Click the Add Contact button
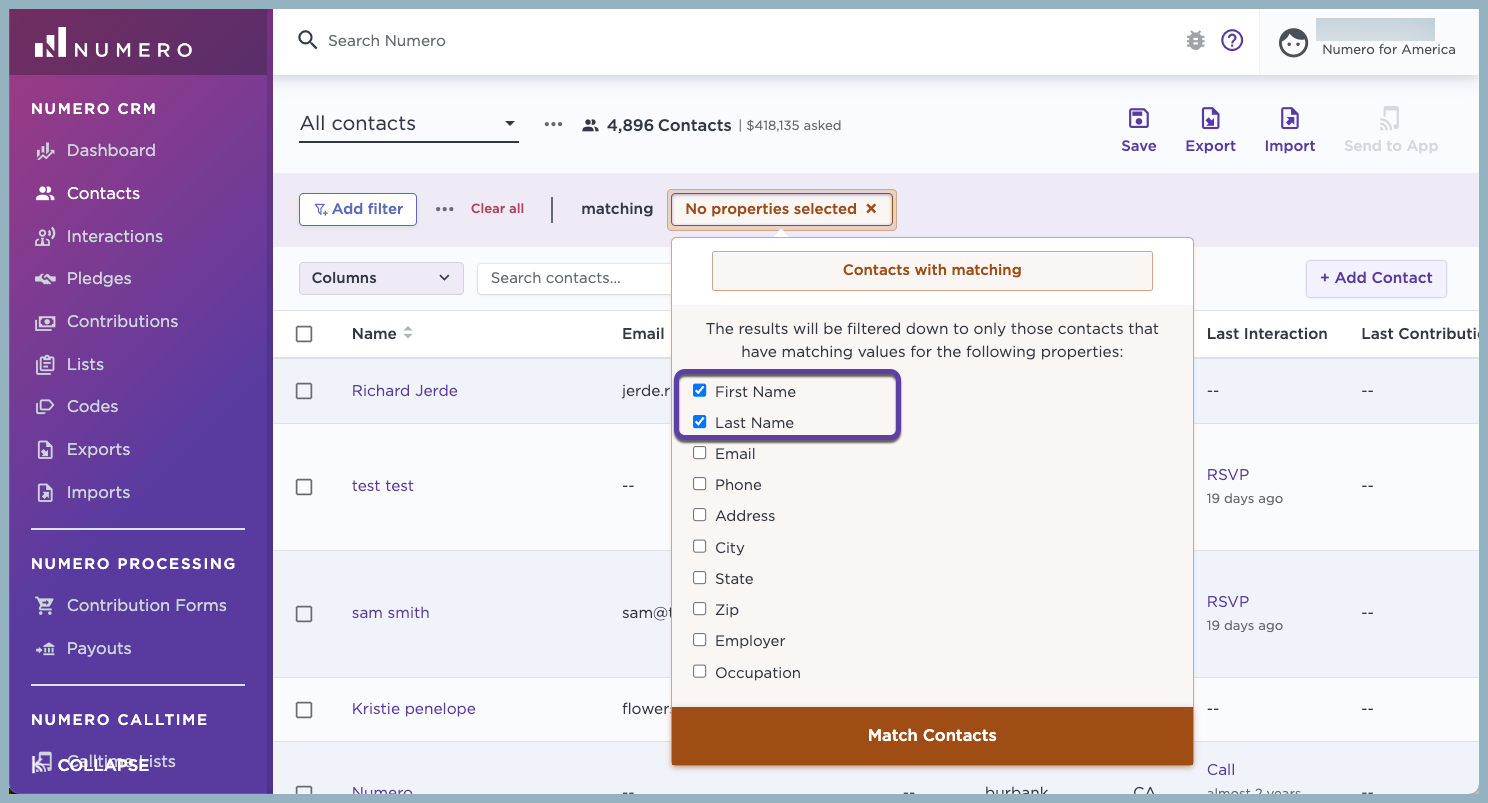The height and width of the screenshot is (803, 1488). 1376,278
